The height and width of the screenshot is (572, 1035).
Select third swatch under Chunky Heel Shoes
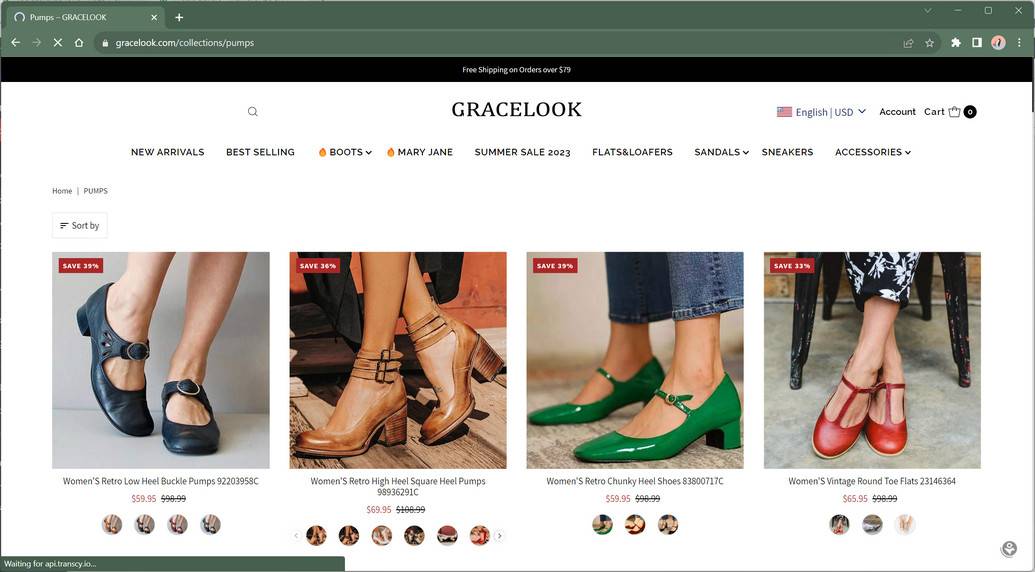(x=668, y=524)
